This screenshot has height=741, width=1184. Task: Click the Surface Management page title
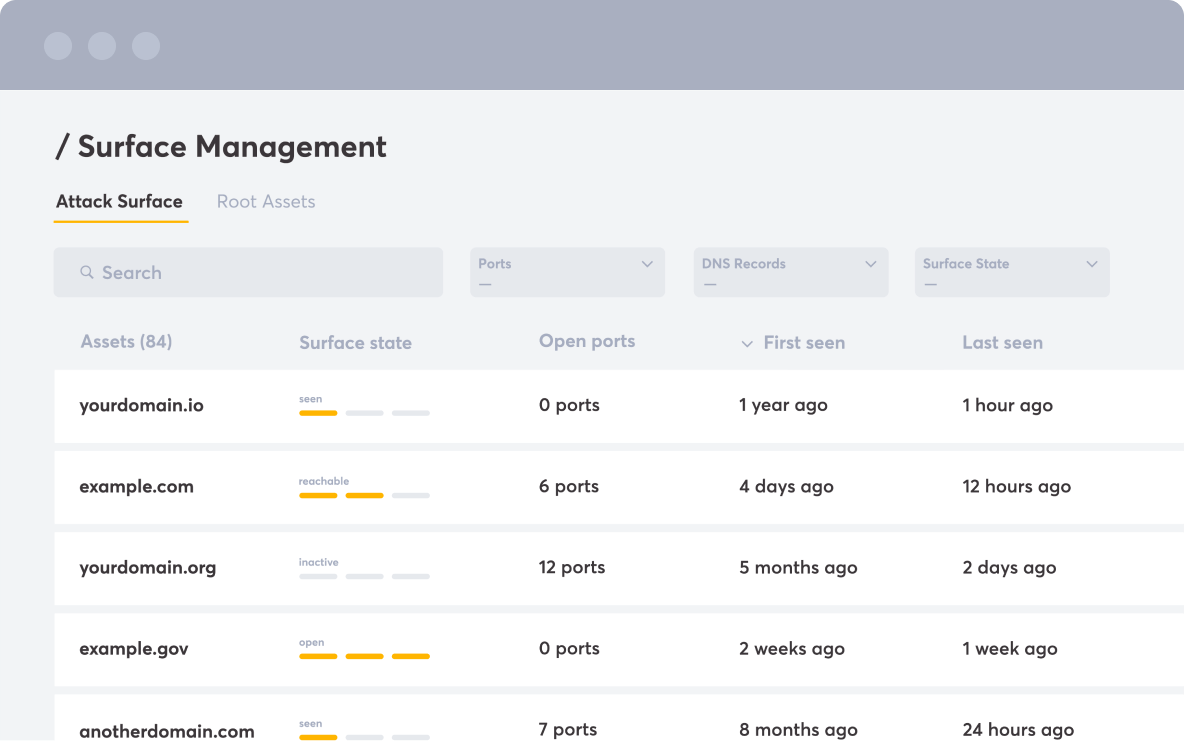[221, 147]
